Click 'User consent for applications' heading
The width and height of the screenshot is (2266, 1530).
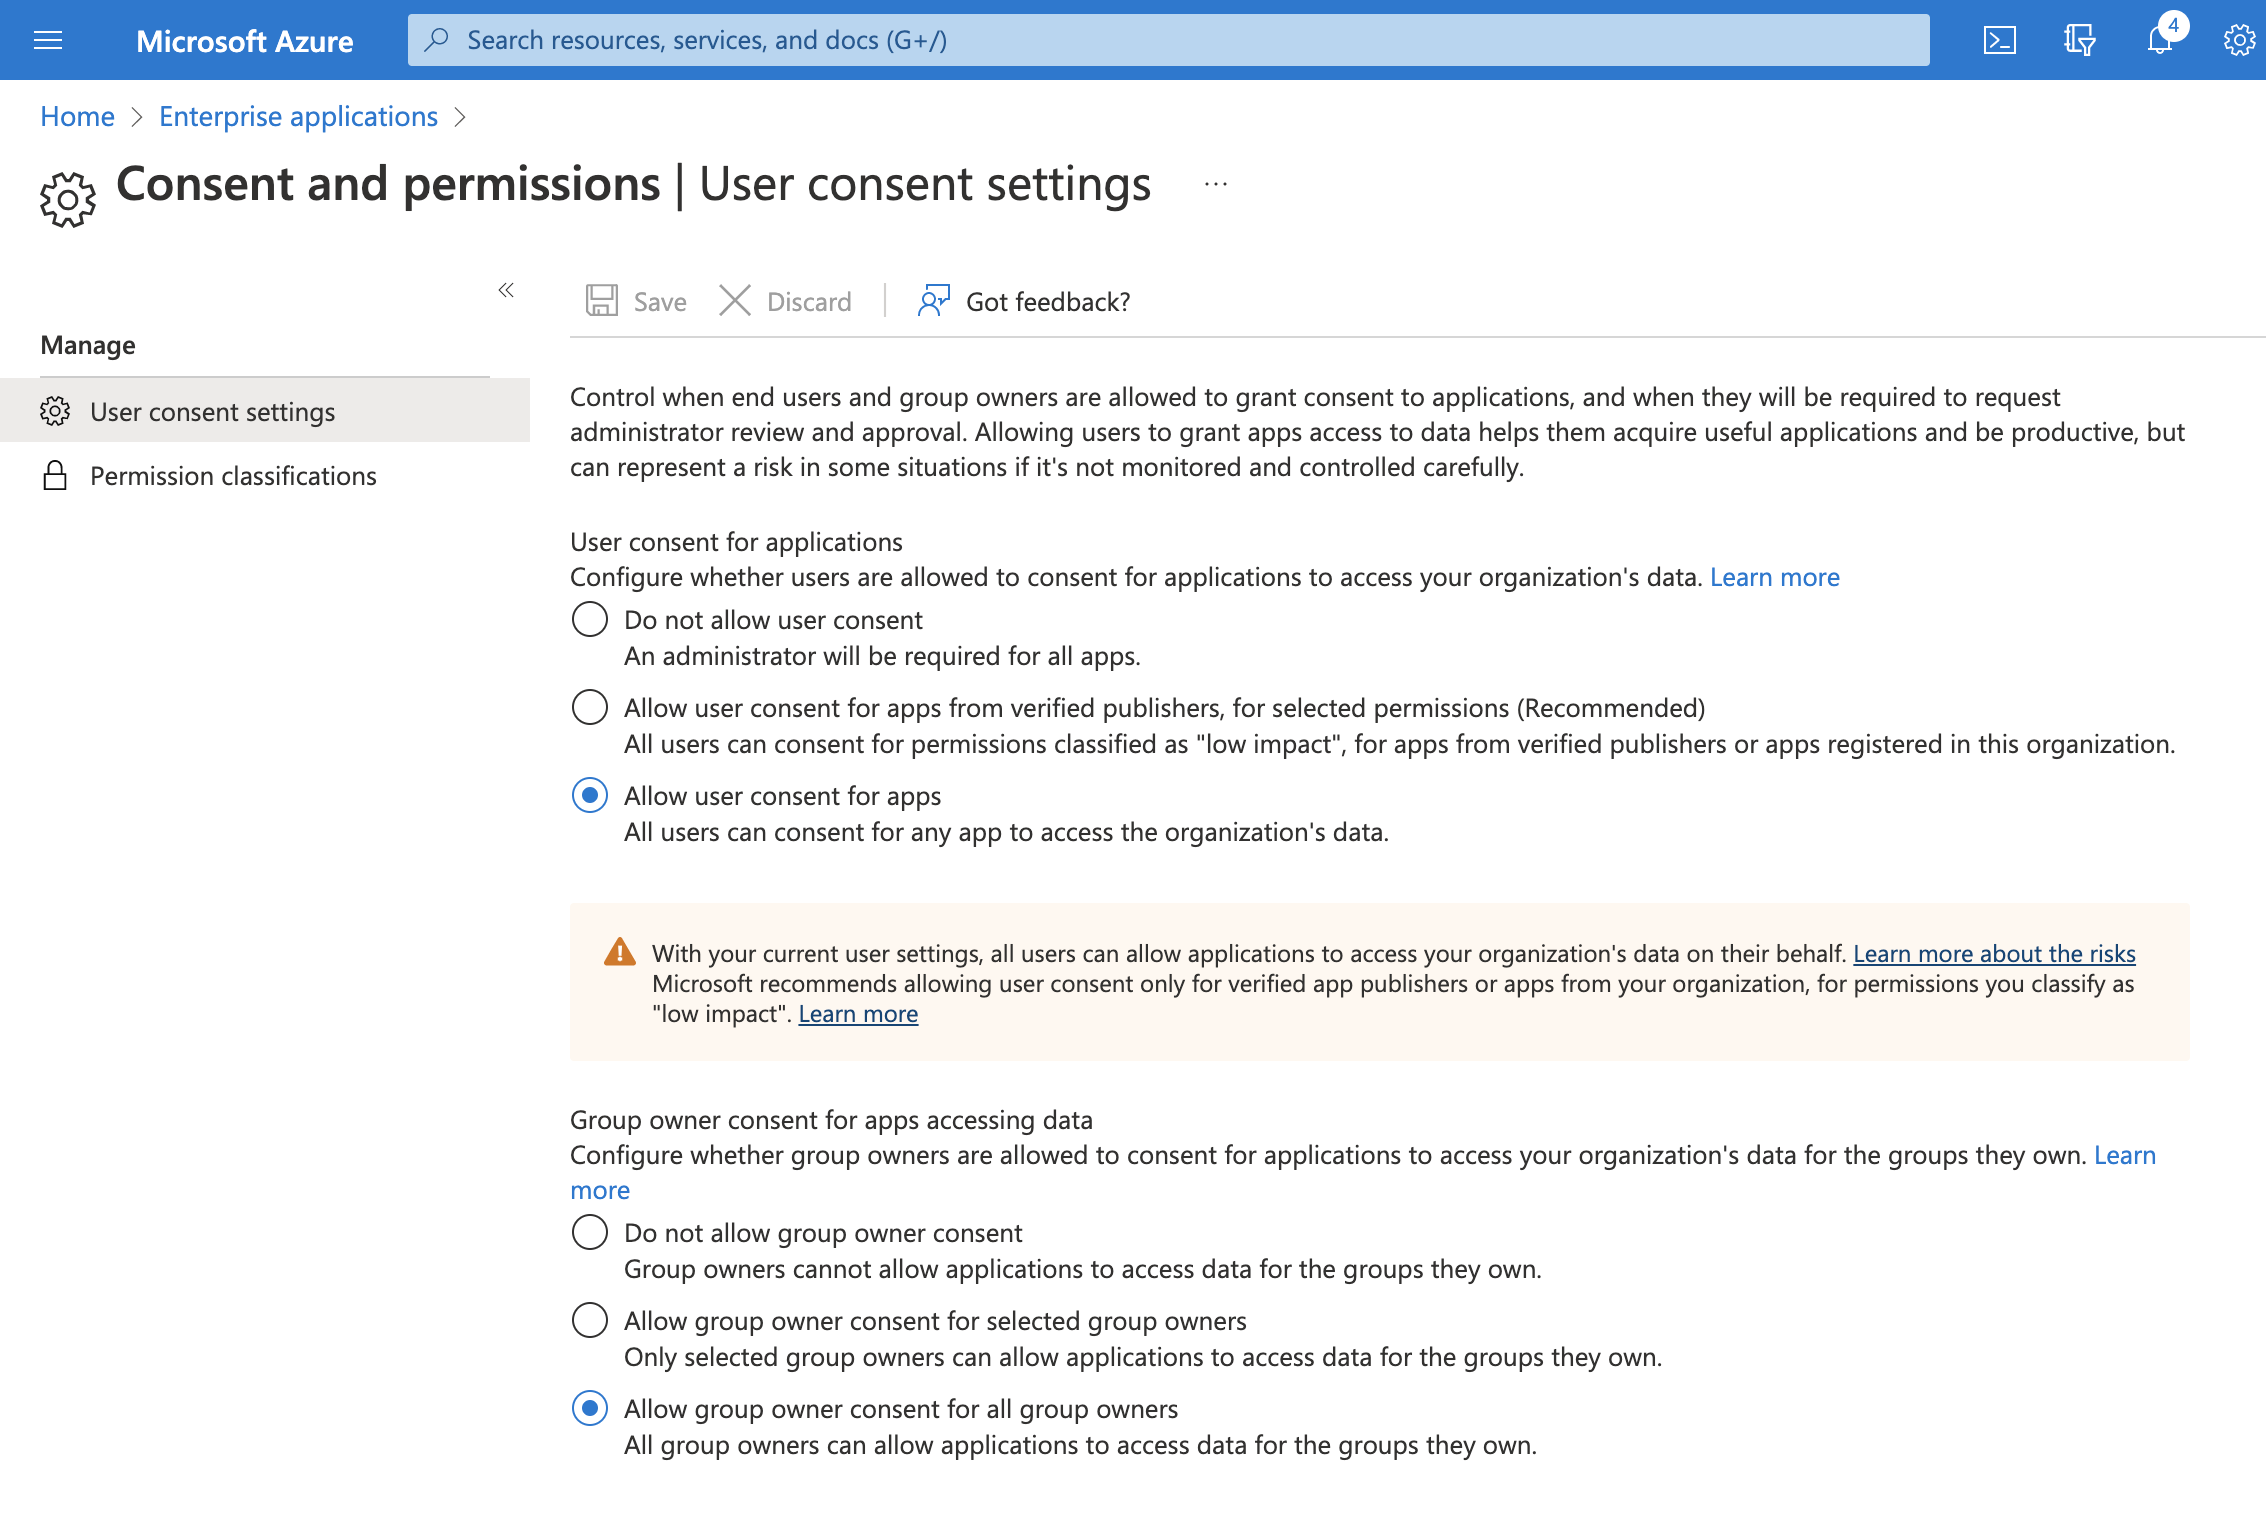[736, 542]
